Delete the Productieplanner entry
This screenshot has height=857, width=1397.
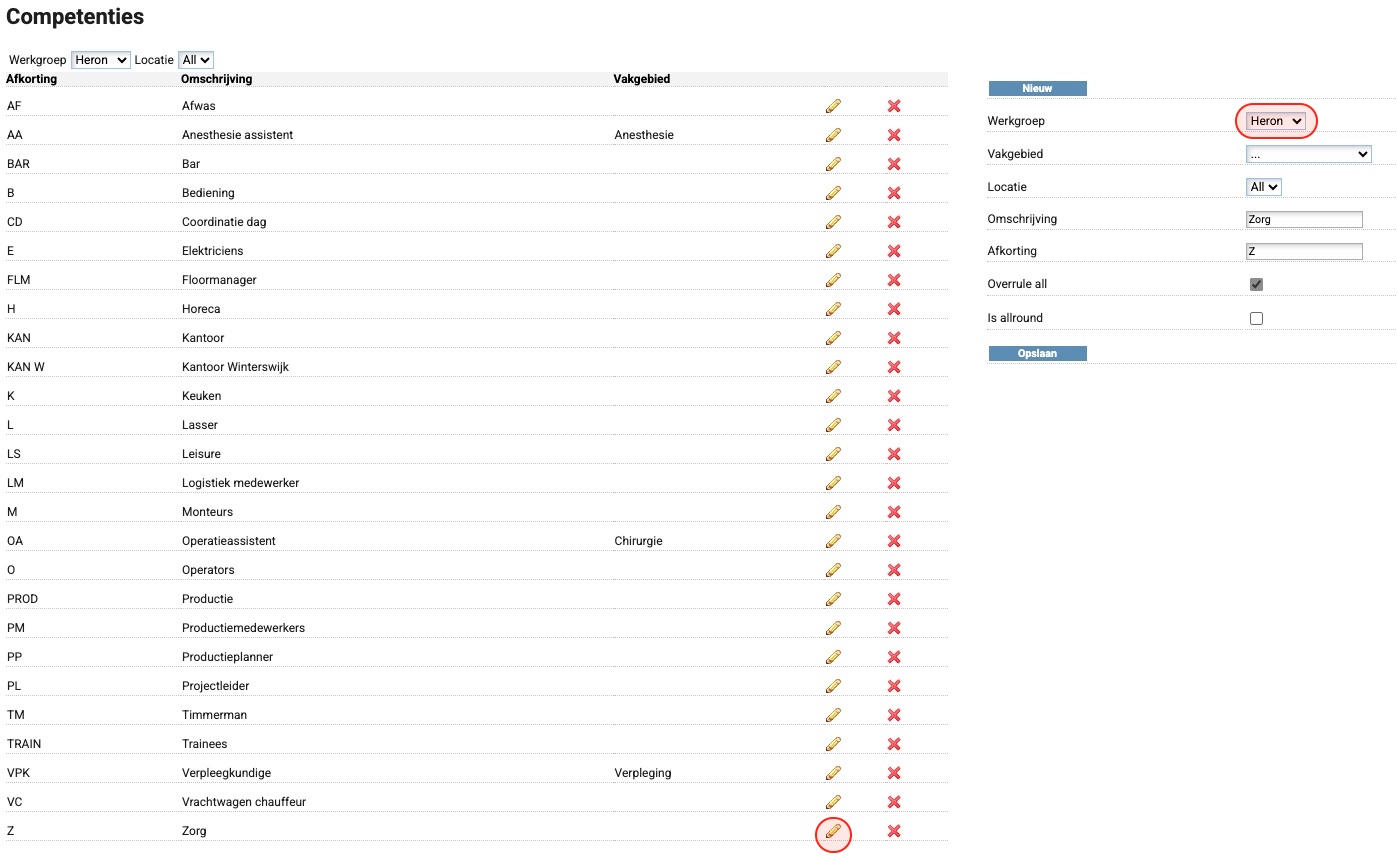(x=894, y=657)
